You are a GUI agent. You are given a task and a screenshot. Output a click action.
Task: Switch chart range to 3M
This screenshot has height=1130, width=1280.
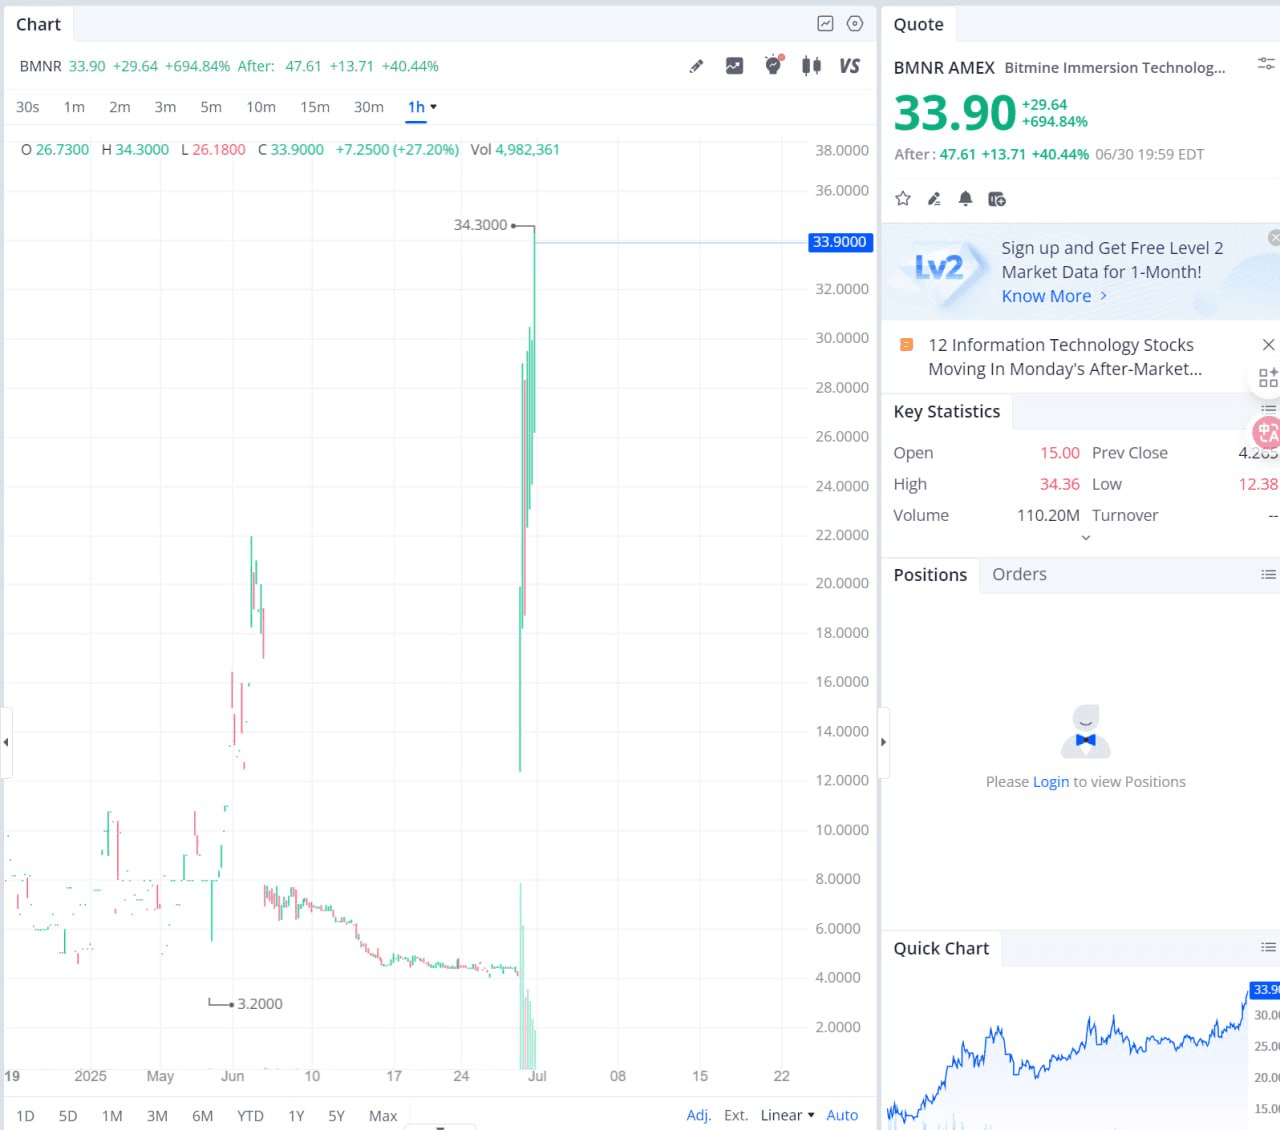pos(157,1116)
